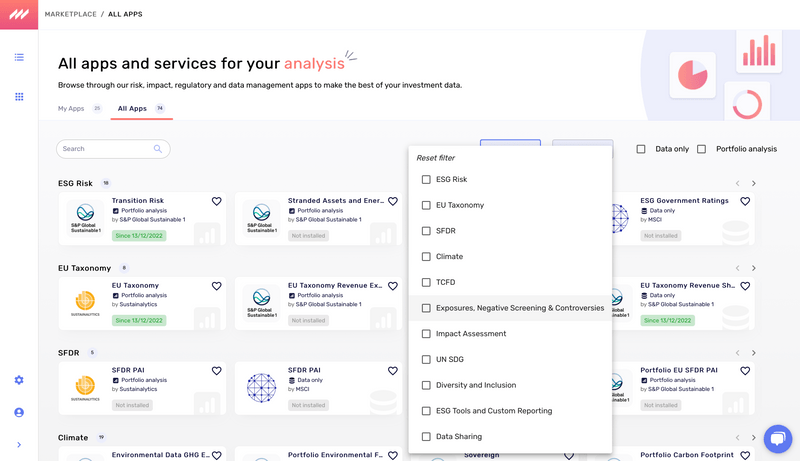Collapse the open filter dropdown button
Image resolution: width=800 pixels, height=461 pixels.
pyautogui.click(x=510, y=143)
